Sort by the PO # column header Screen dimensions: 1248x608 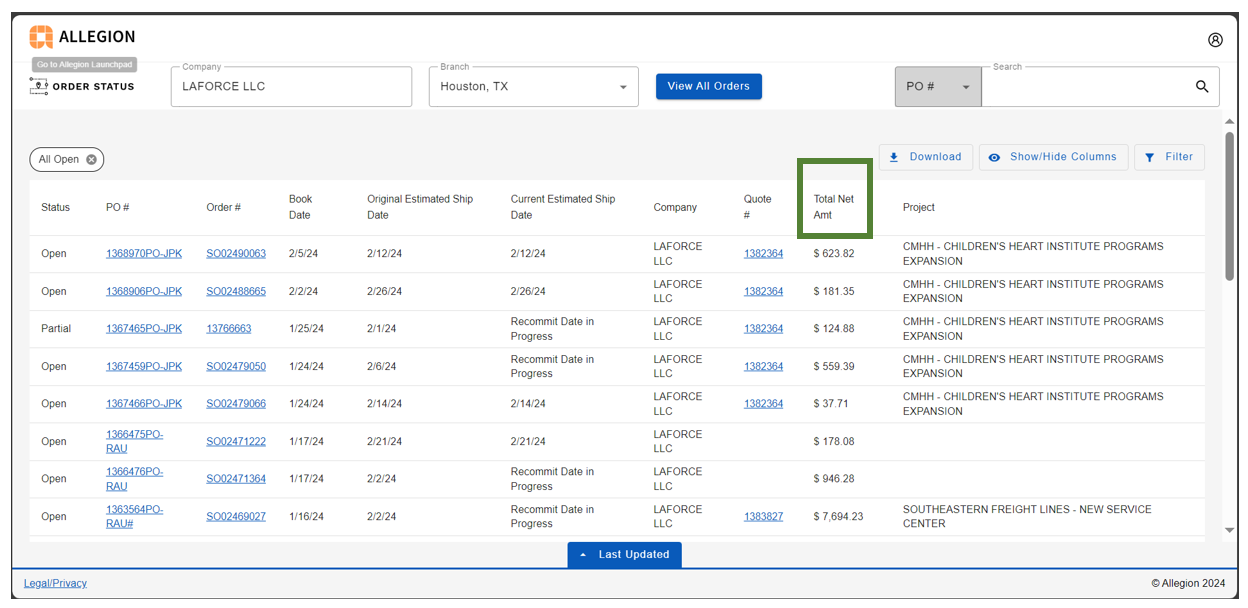(118, 208)
